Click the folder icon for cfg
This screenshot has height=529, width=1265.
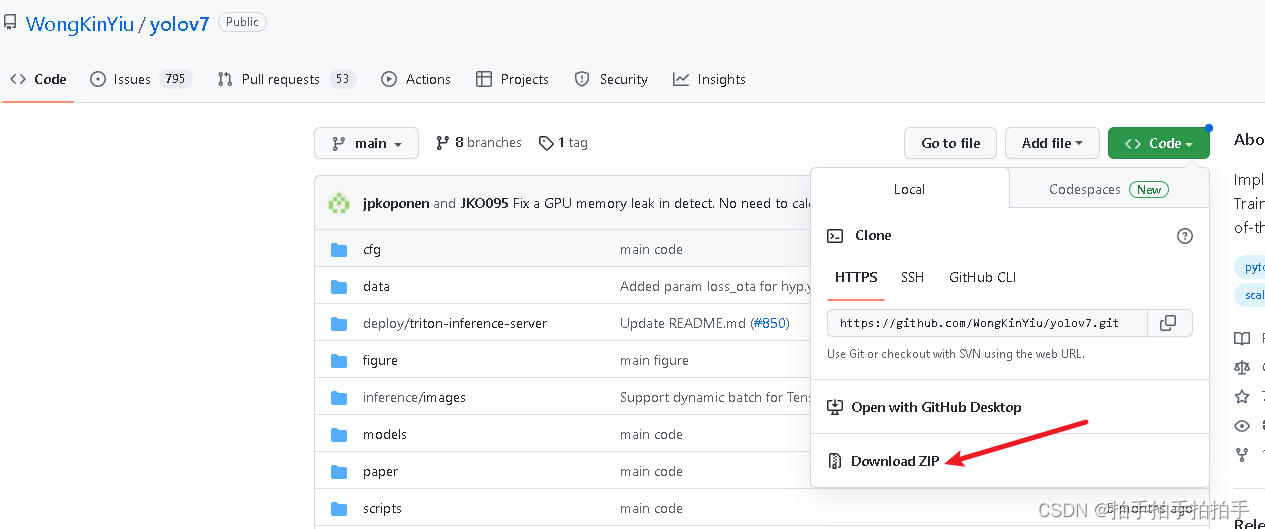339,249
